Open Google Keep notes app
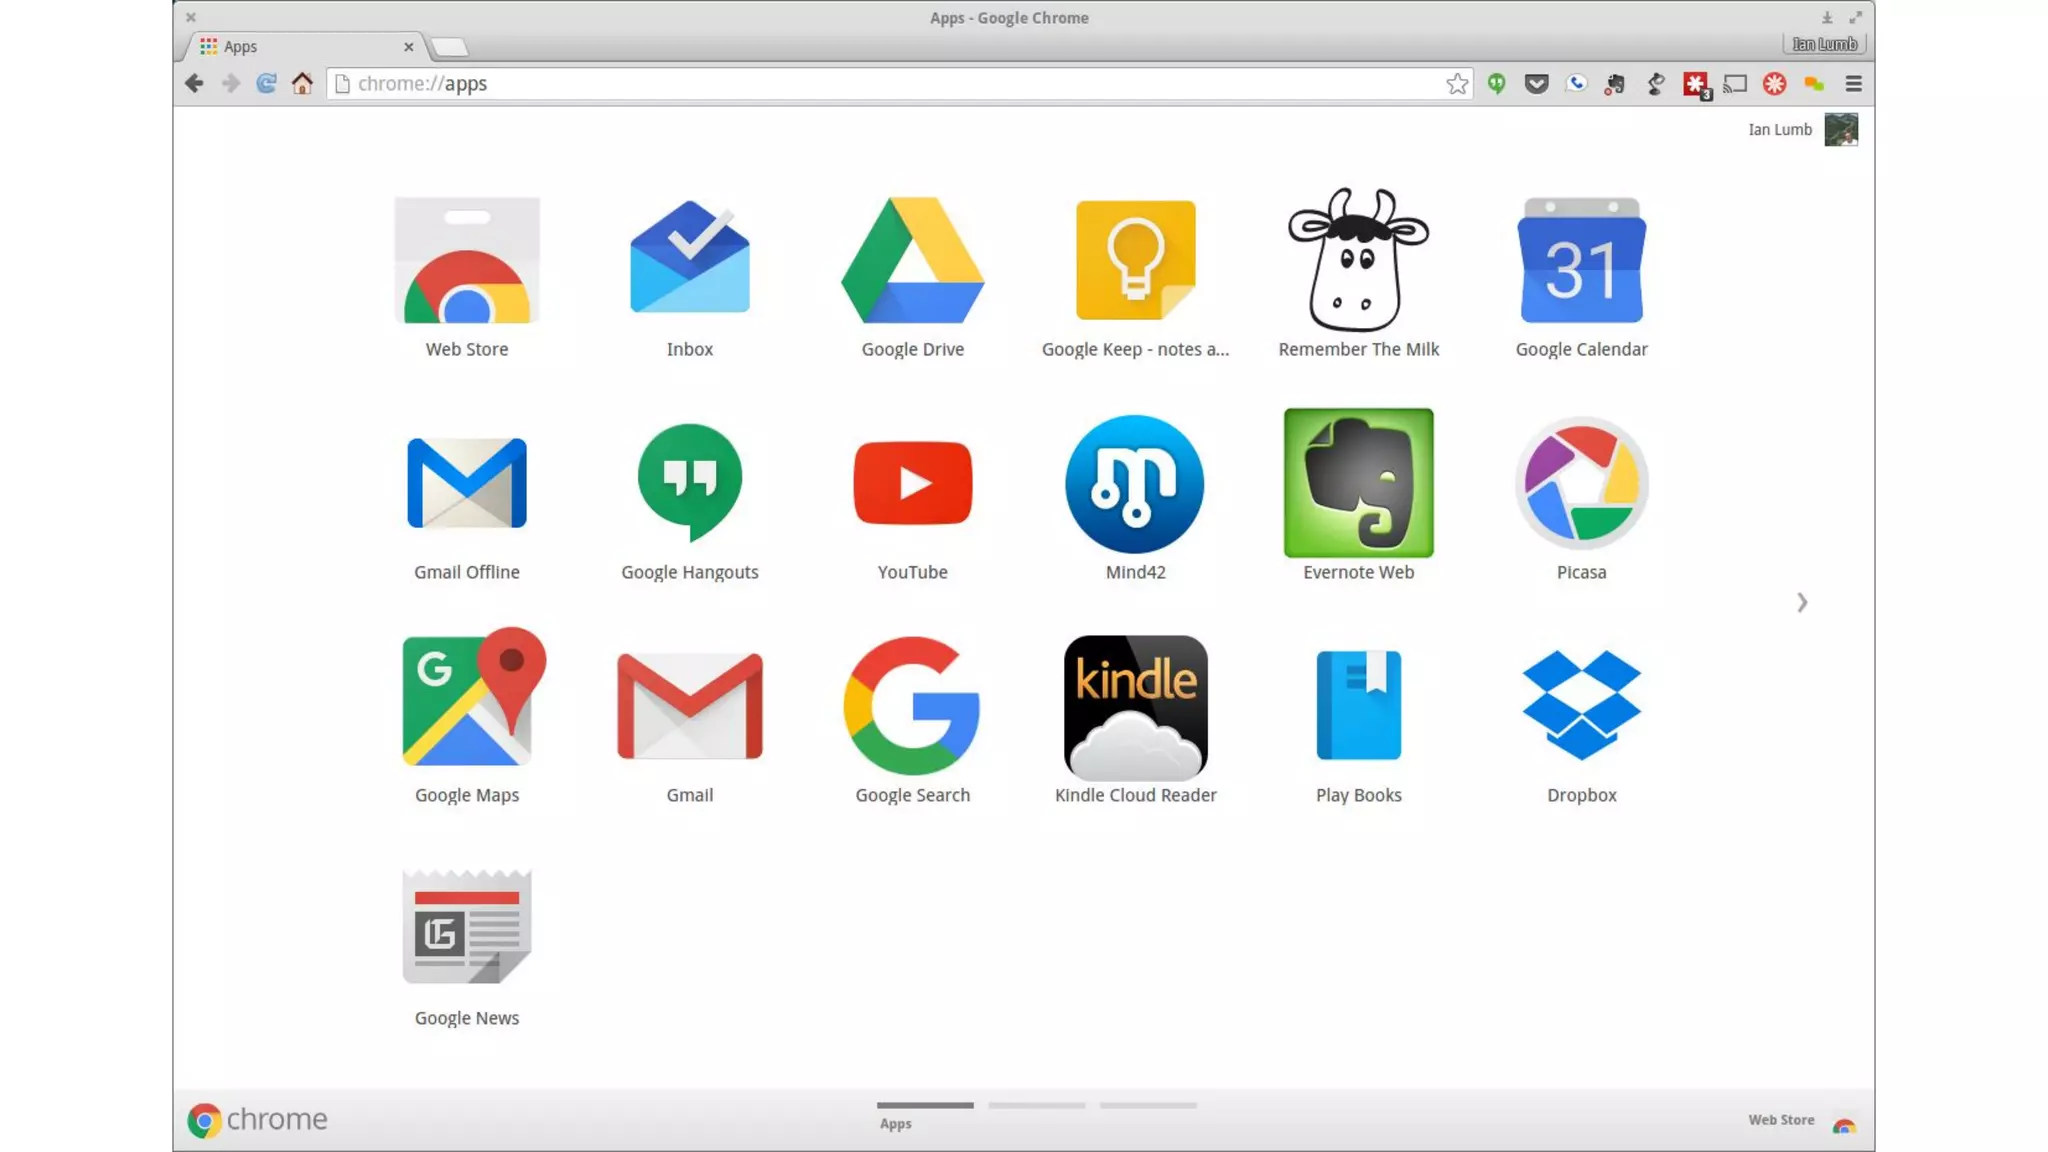The width and height of the screenshot is (2048, 1152). (1135, 262)
